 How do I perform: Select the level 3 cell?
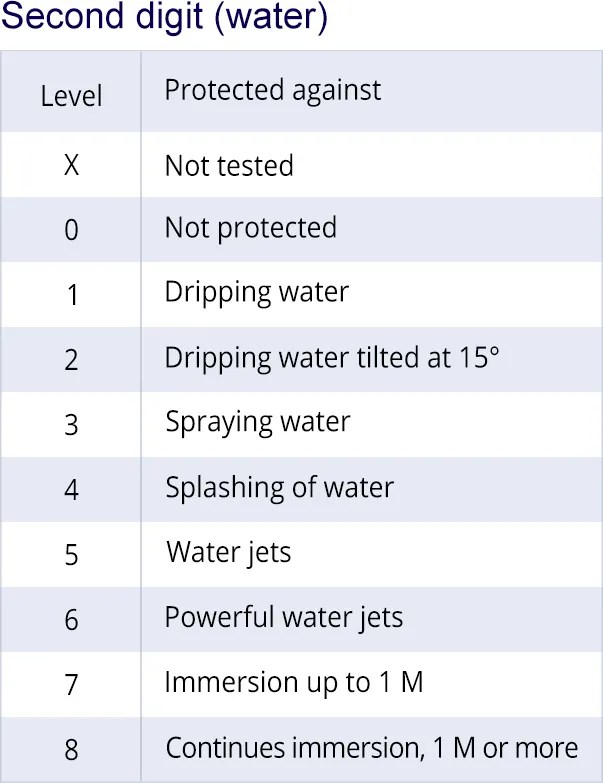click(71, 424)
